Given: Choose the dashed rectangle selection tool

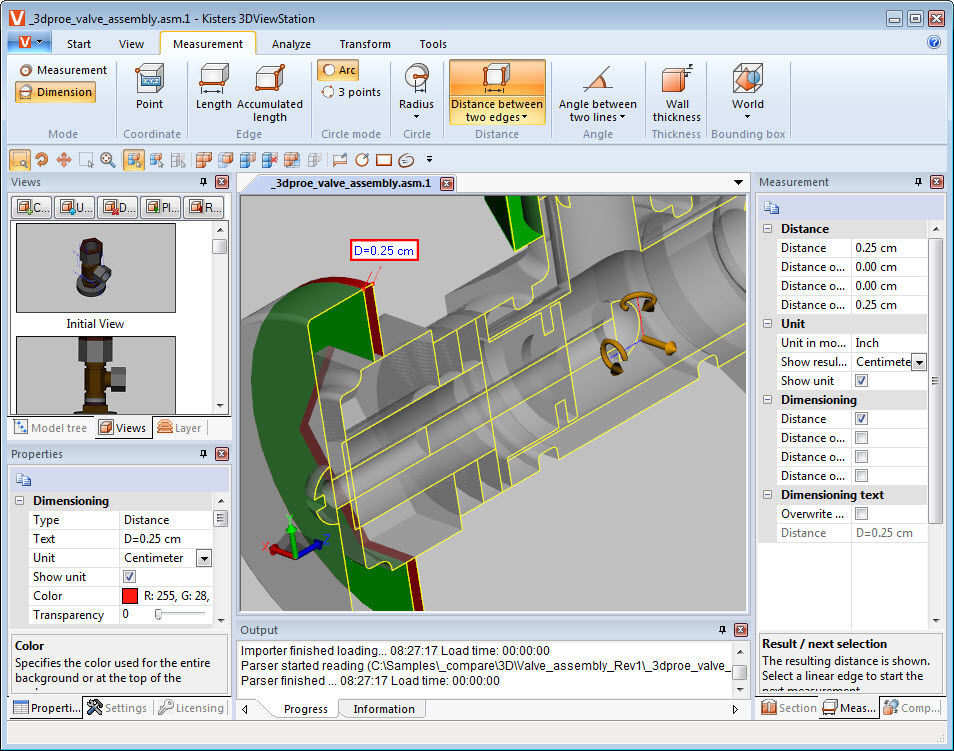Looking at the screenshot, I should [86, 160].
